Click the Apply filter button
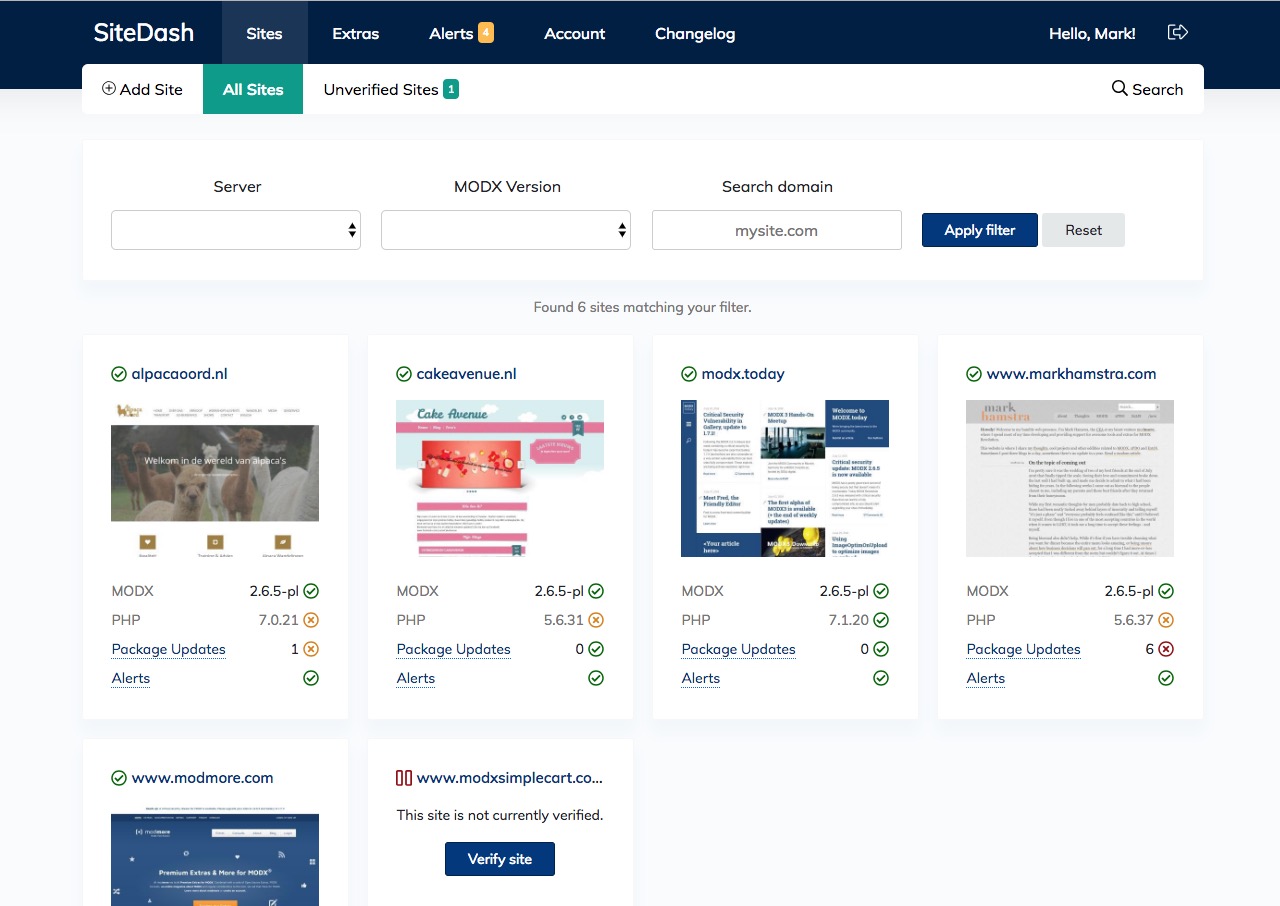Screen dimensions: 1280x906 point(979,229)
